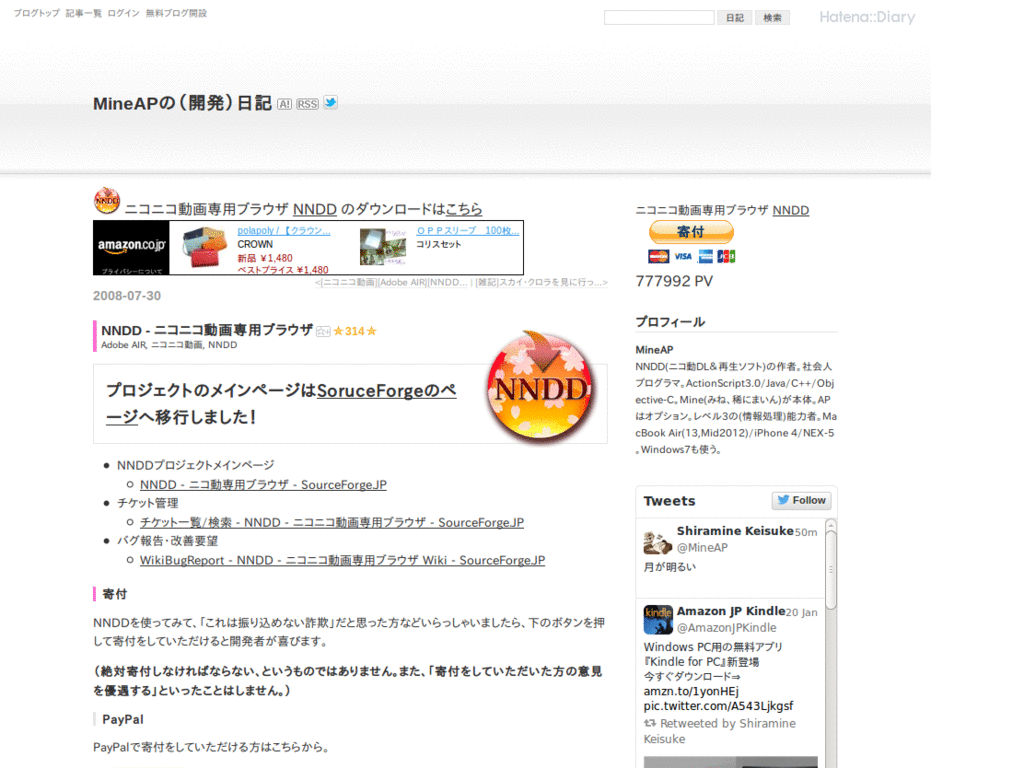Screen dimensions: 1024x768
Task: Click the 314 star count
Action: [x=355, y=331]
